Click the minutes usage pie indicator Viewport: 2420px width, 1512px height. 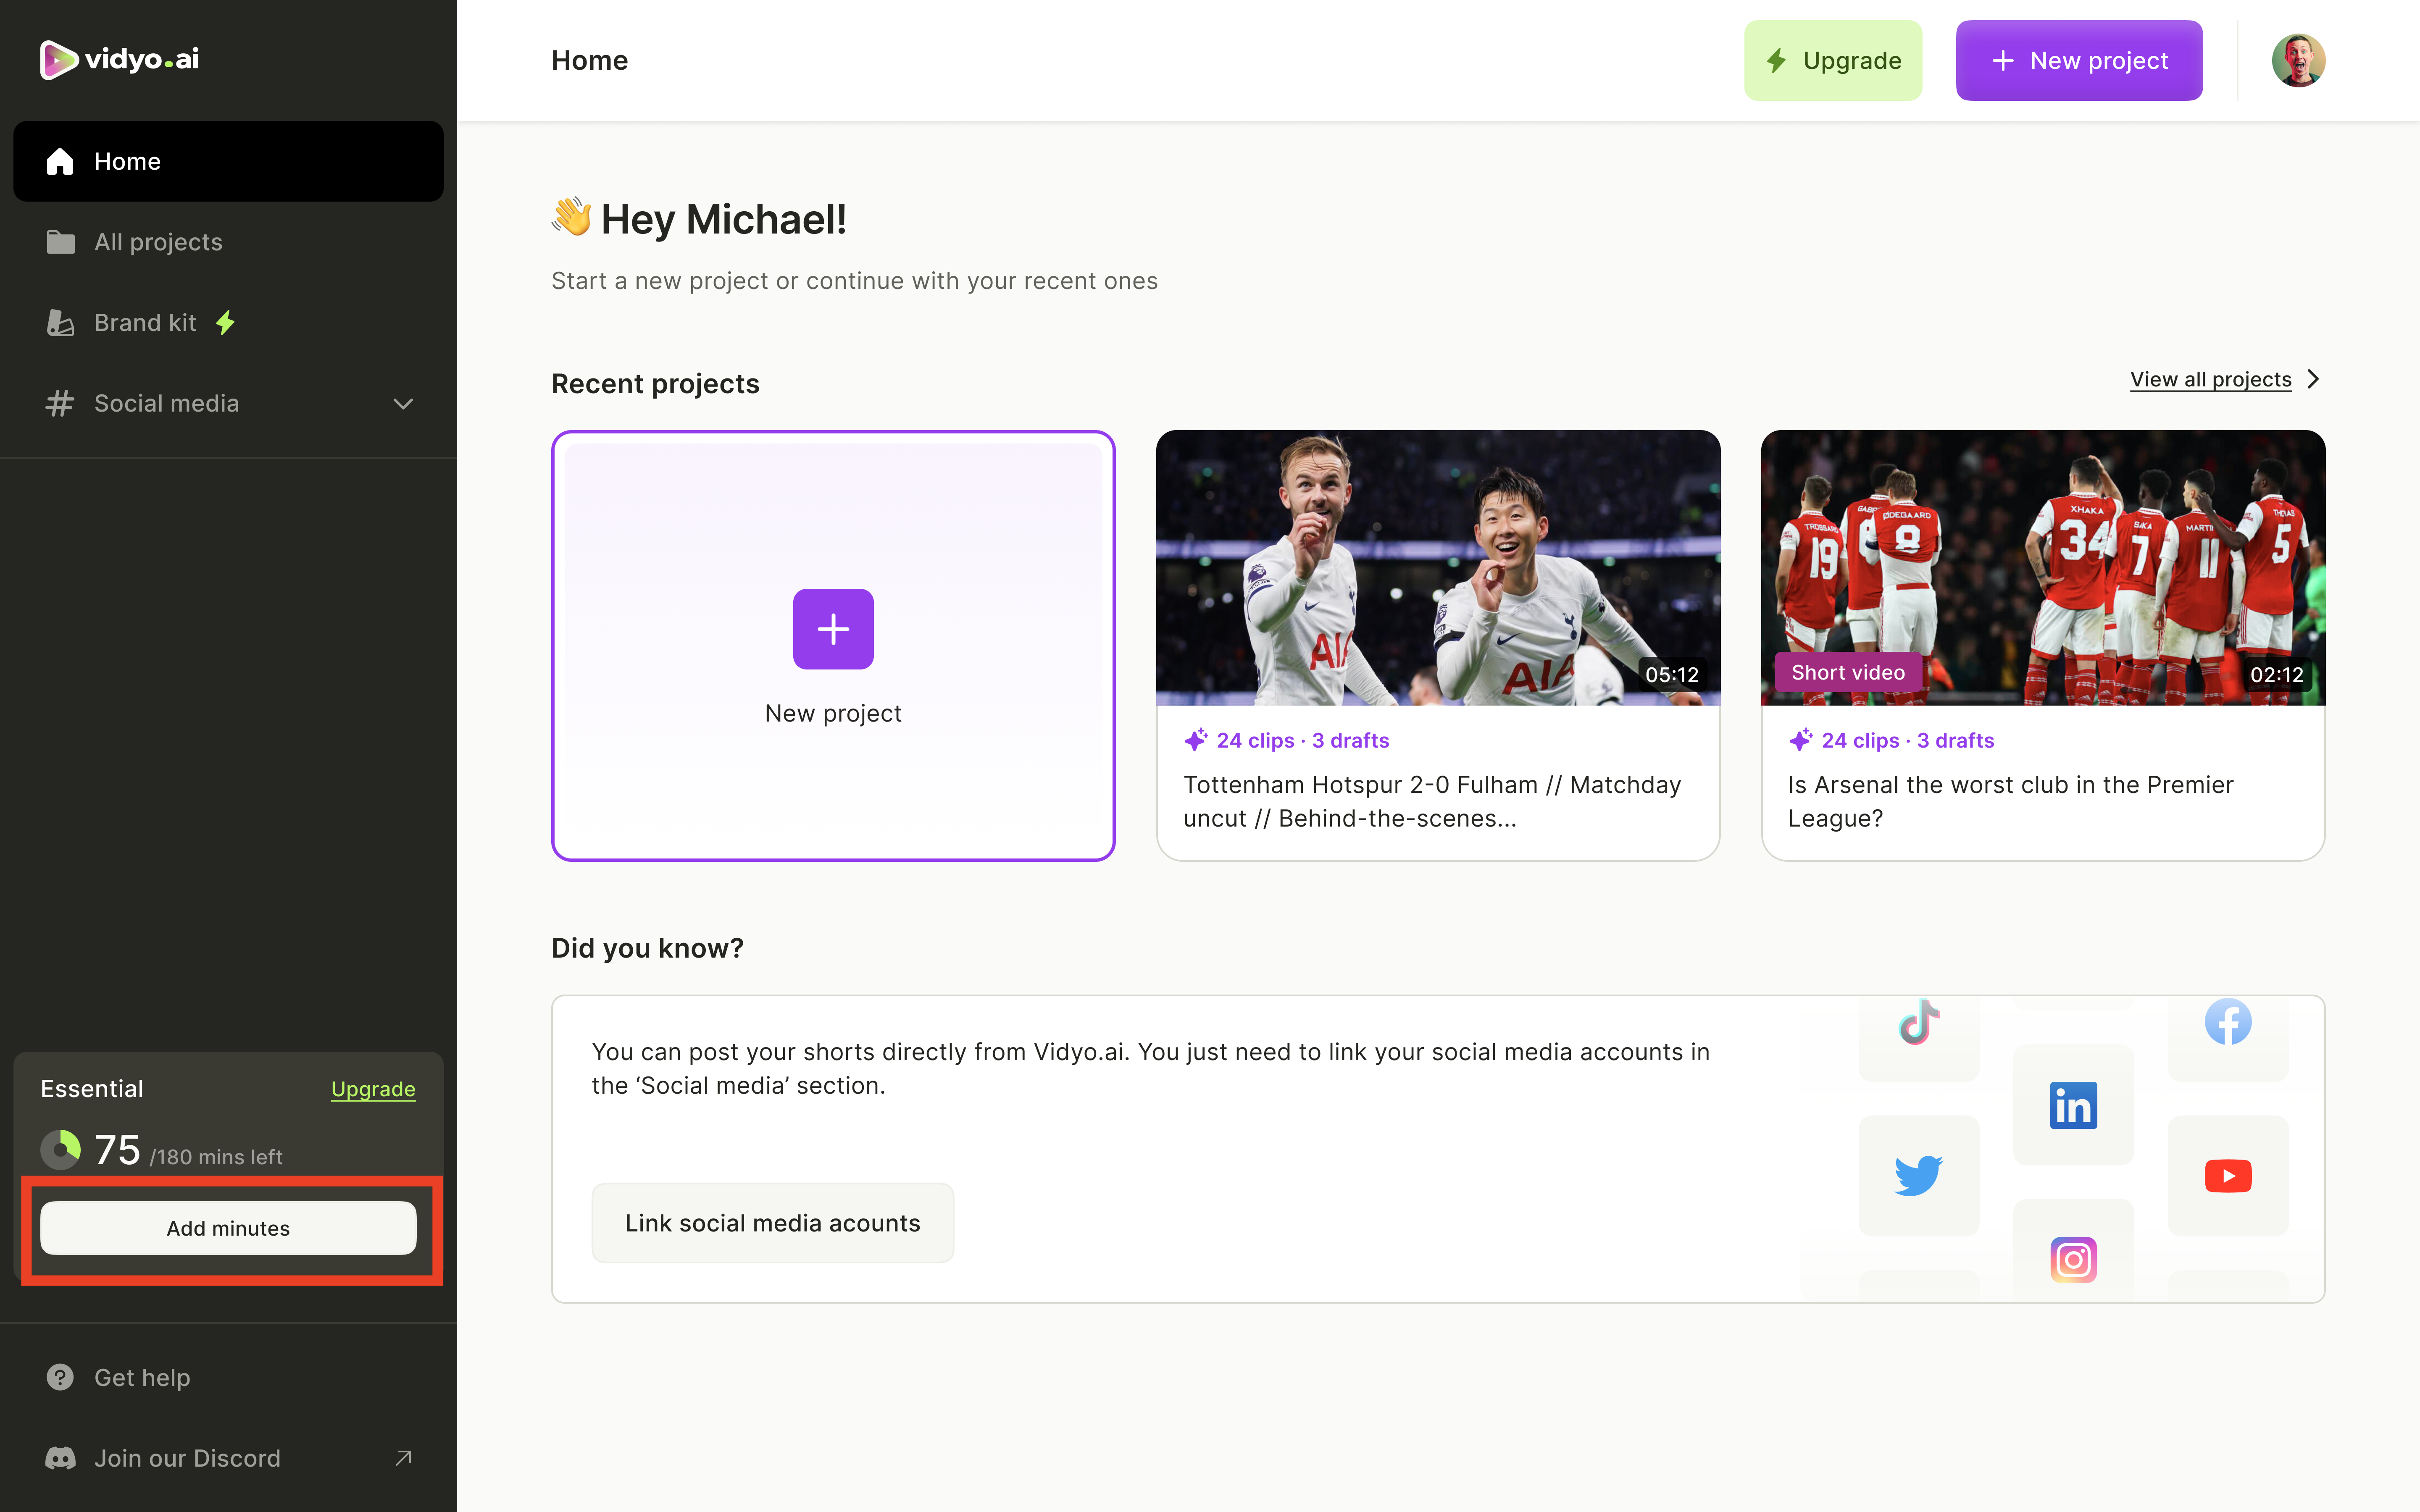(60, 1150)
